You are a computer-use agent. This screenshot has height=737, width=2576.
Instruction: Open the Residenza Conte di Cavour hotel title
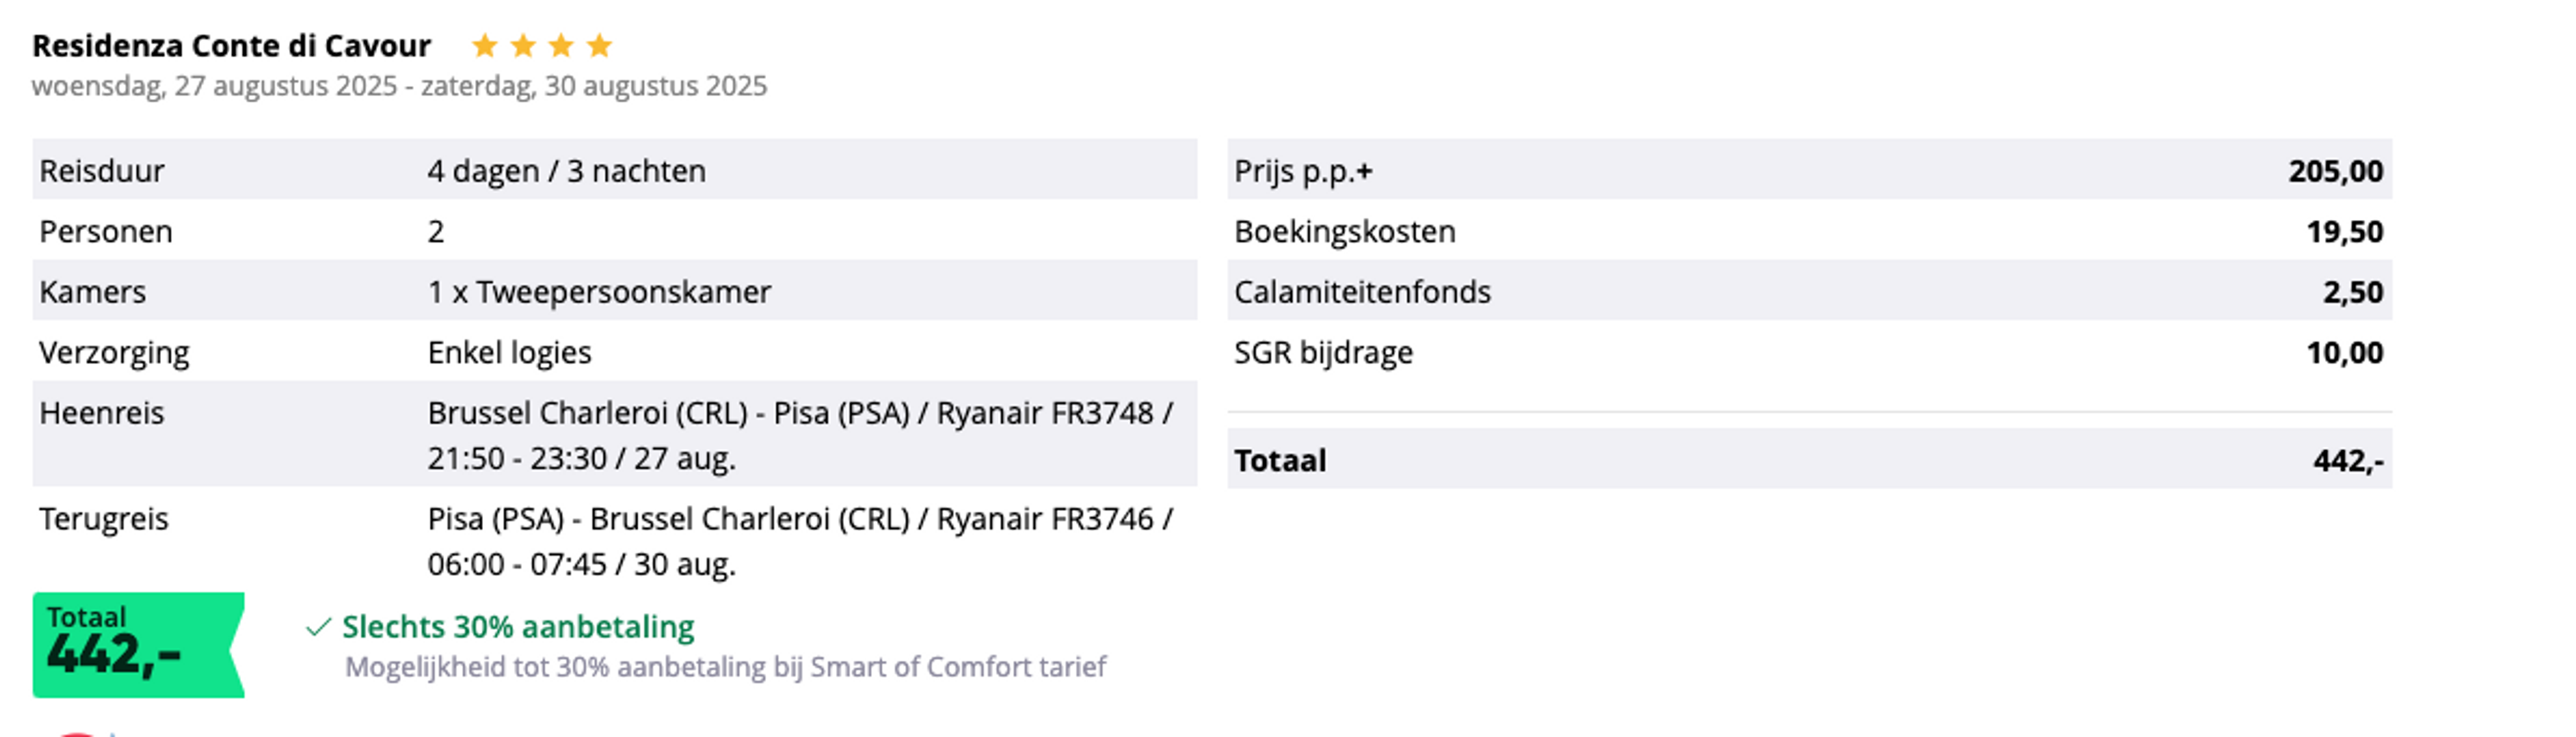pyautogui.click(x=231, y=46)
